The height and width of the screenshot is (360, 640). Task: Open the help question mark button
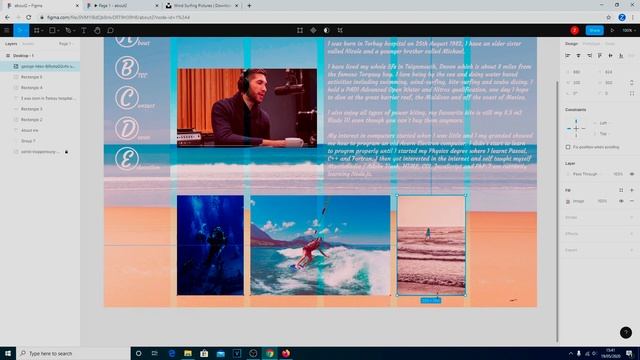click(626, 333)
